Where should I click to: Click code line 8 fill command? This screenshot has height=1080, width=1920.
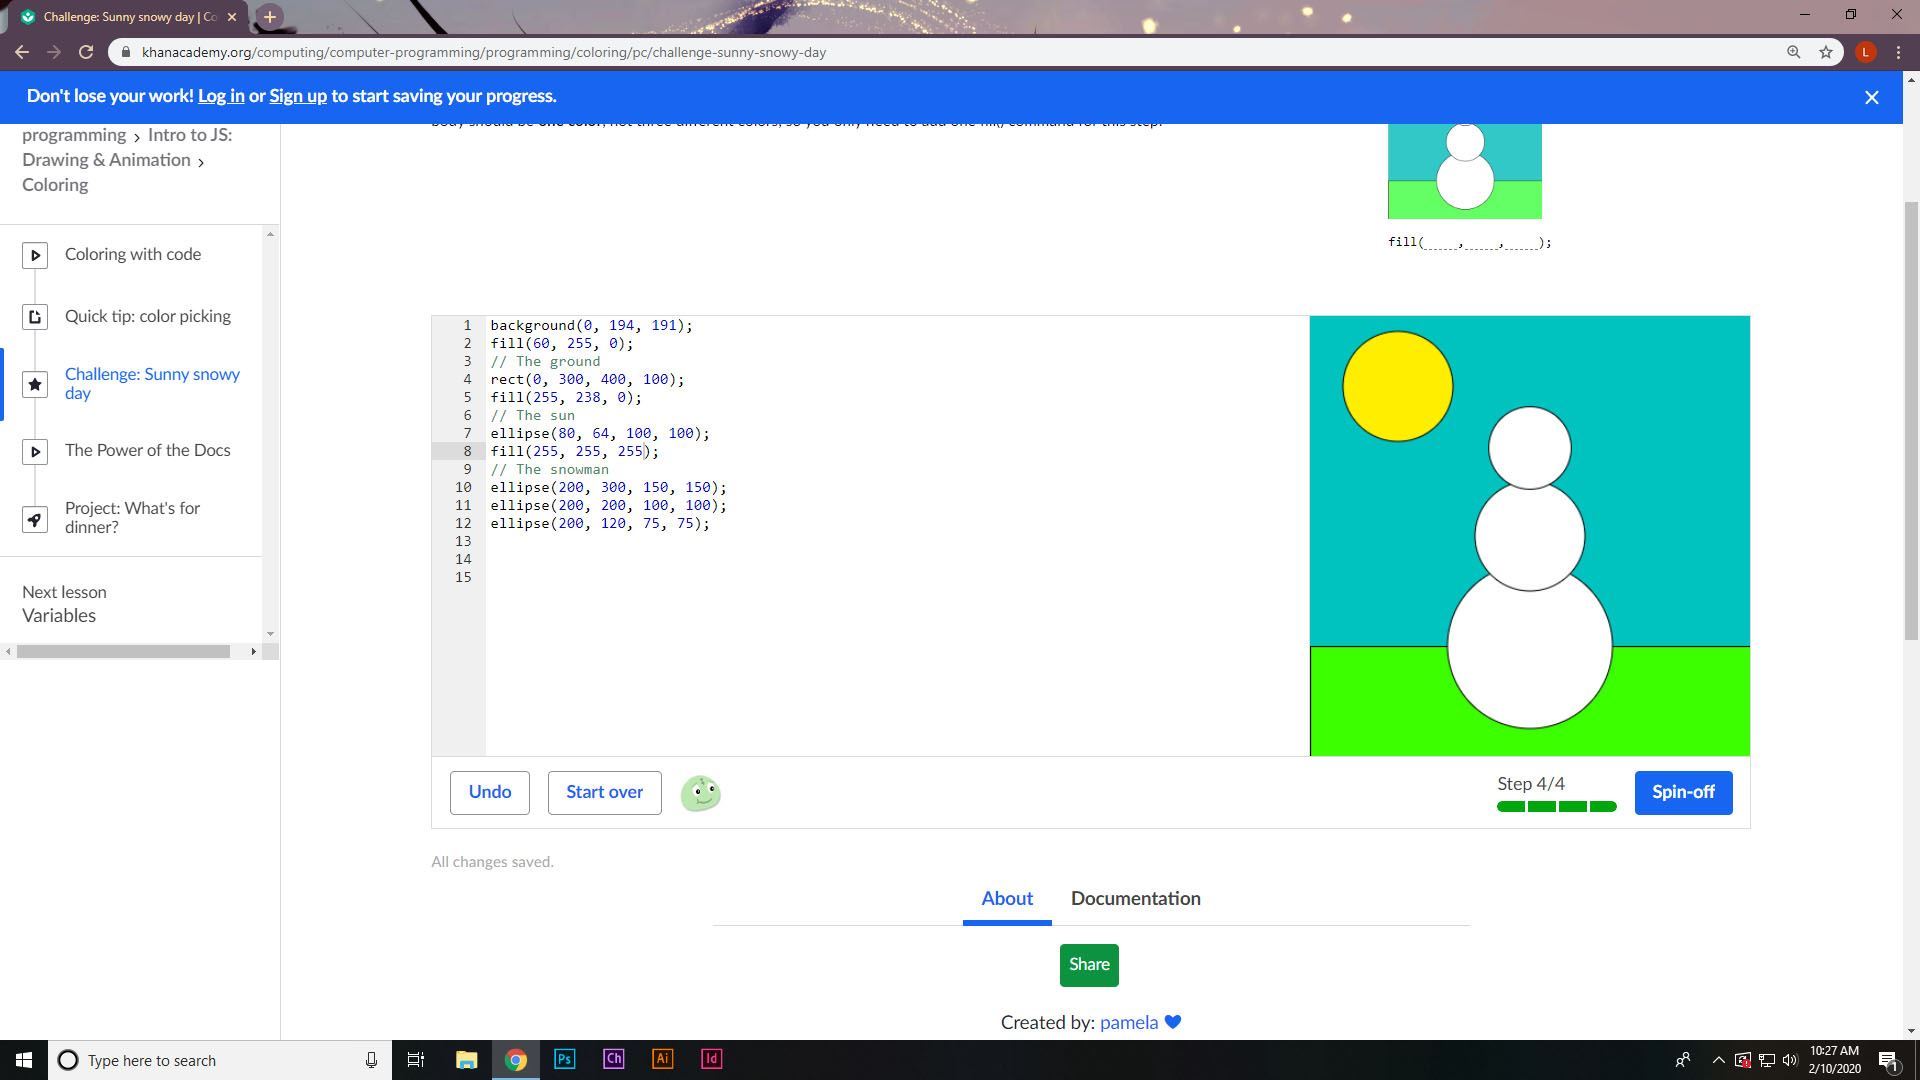click(574, 452)
